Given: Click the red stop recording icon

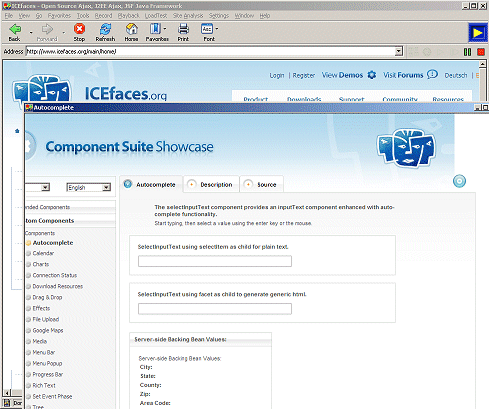Looking at the screenshot, I should point(481,52).
